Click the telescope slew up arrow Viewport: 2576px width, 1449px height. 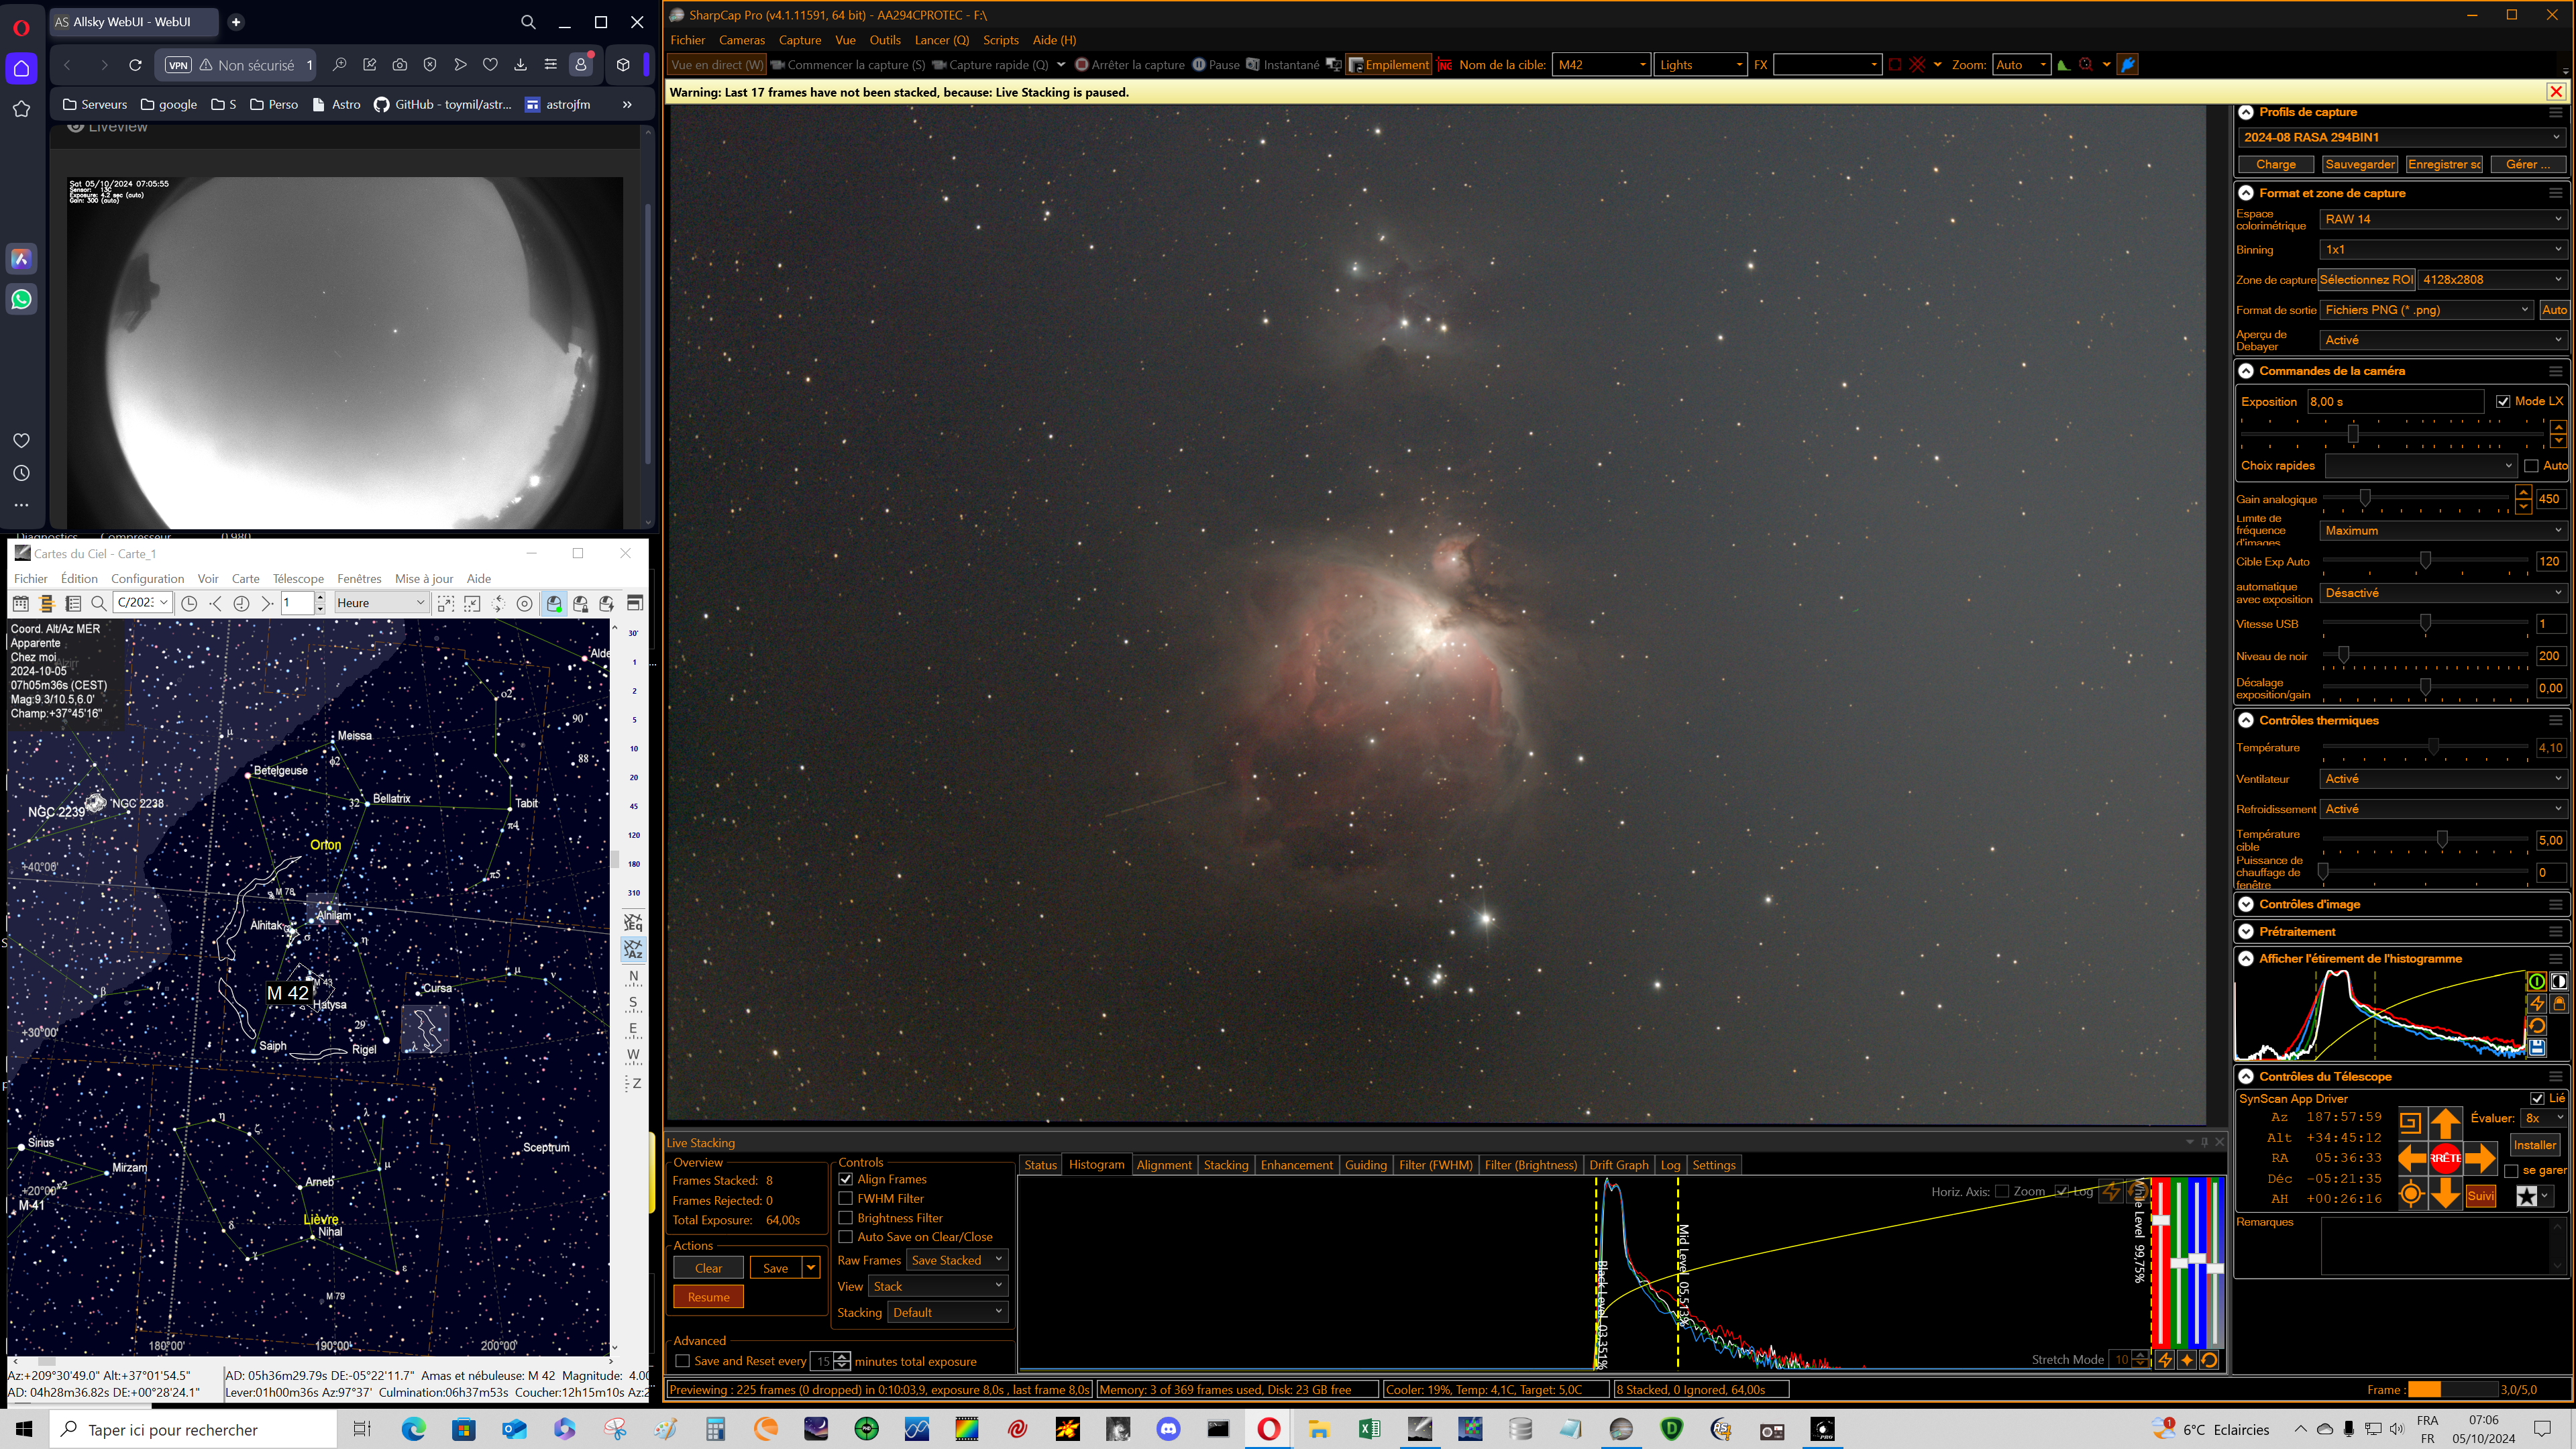2445,1123
